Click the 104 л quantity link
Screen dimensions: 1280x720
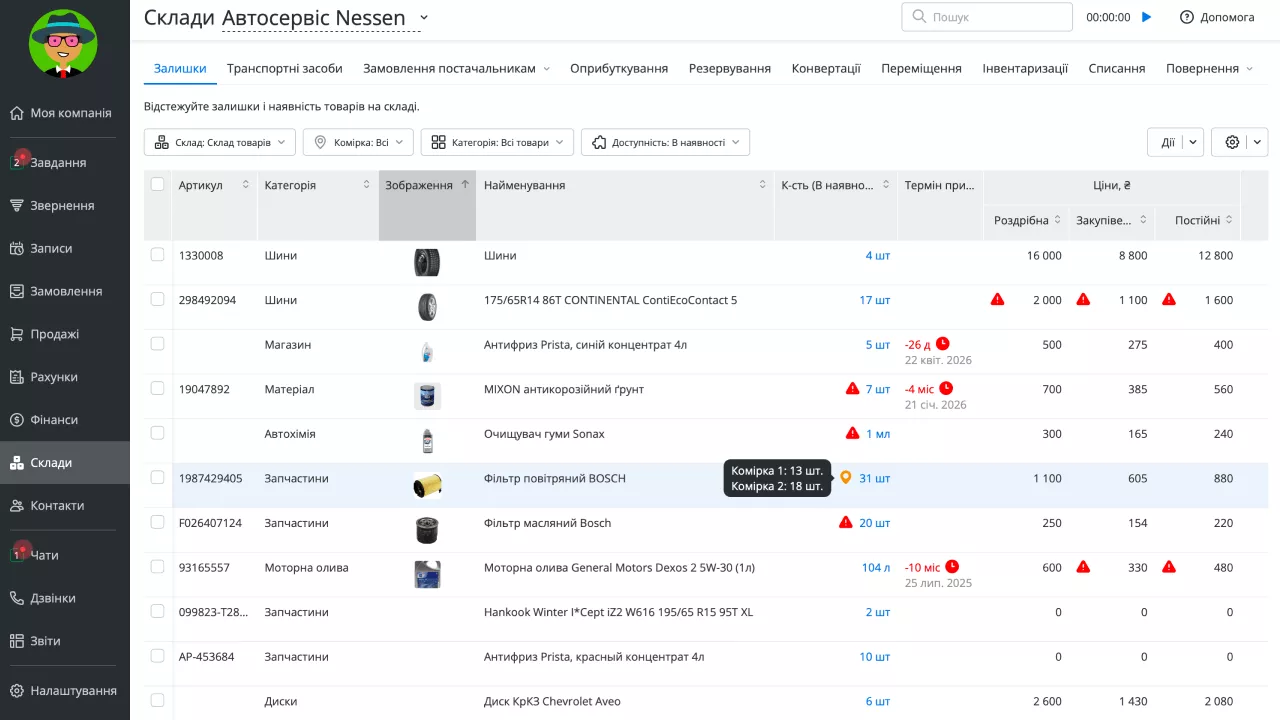point(876,567)
